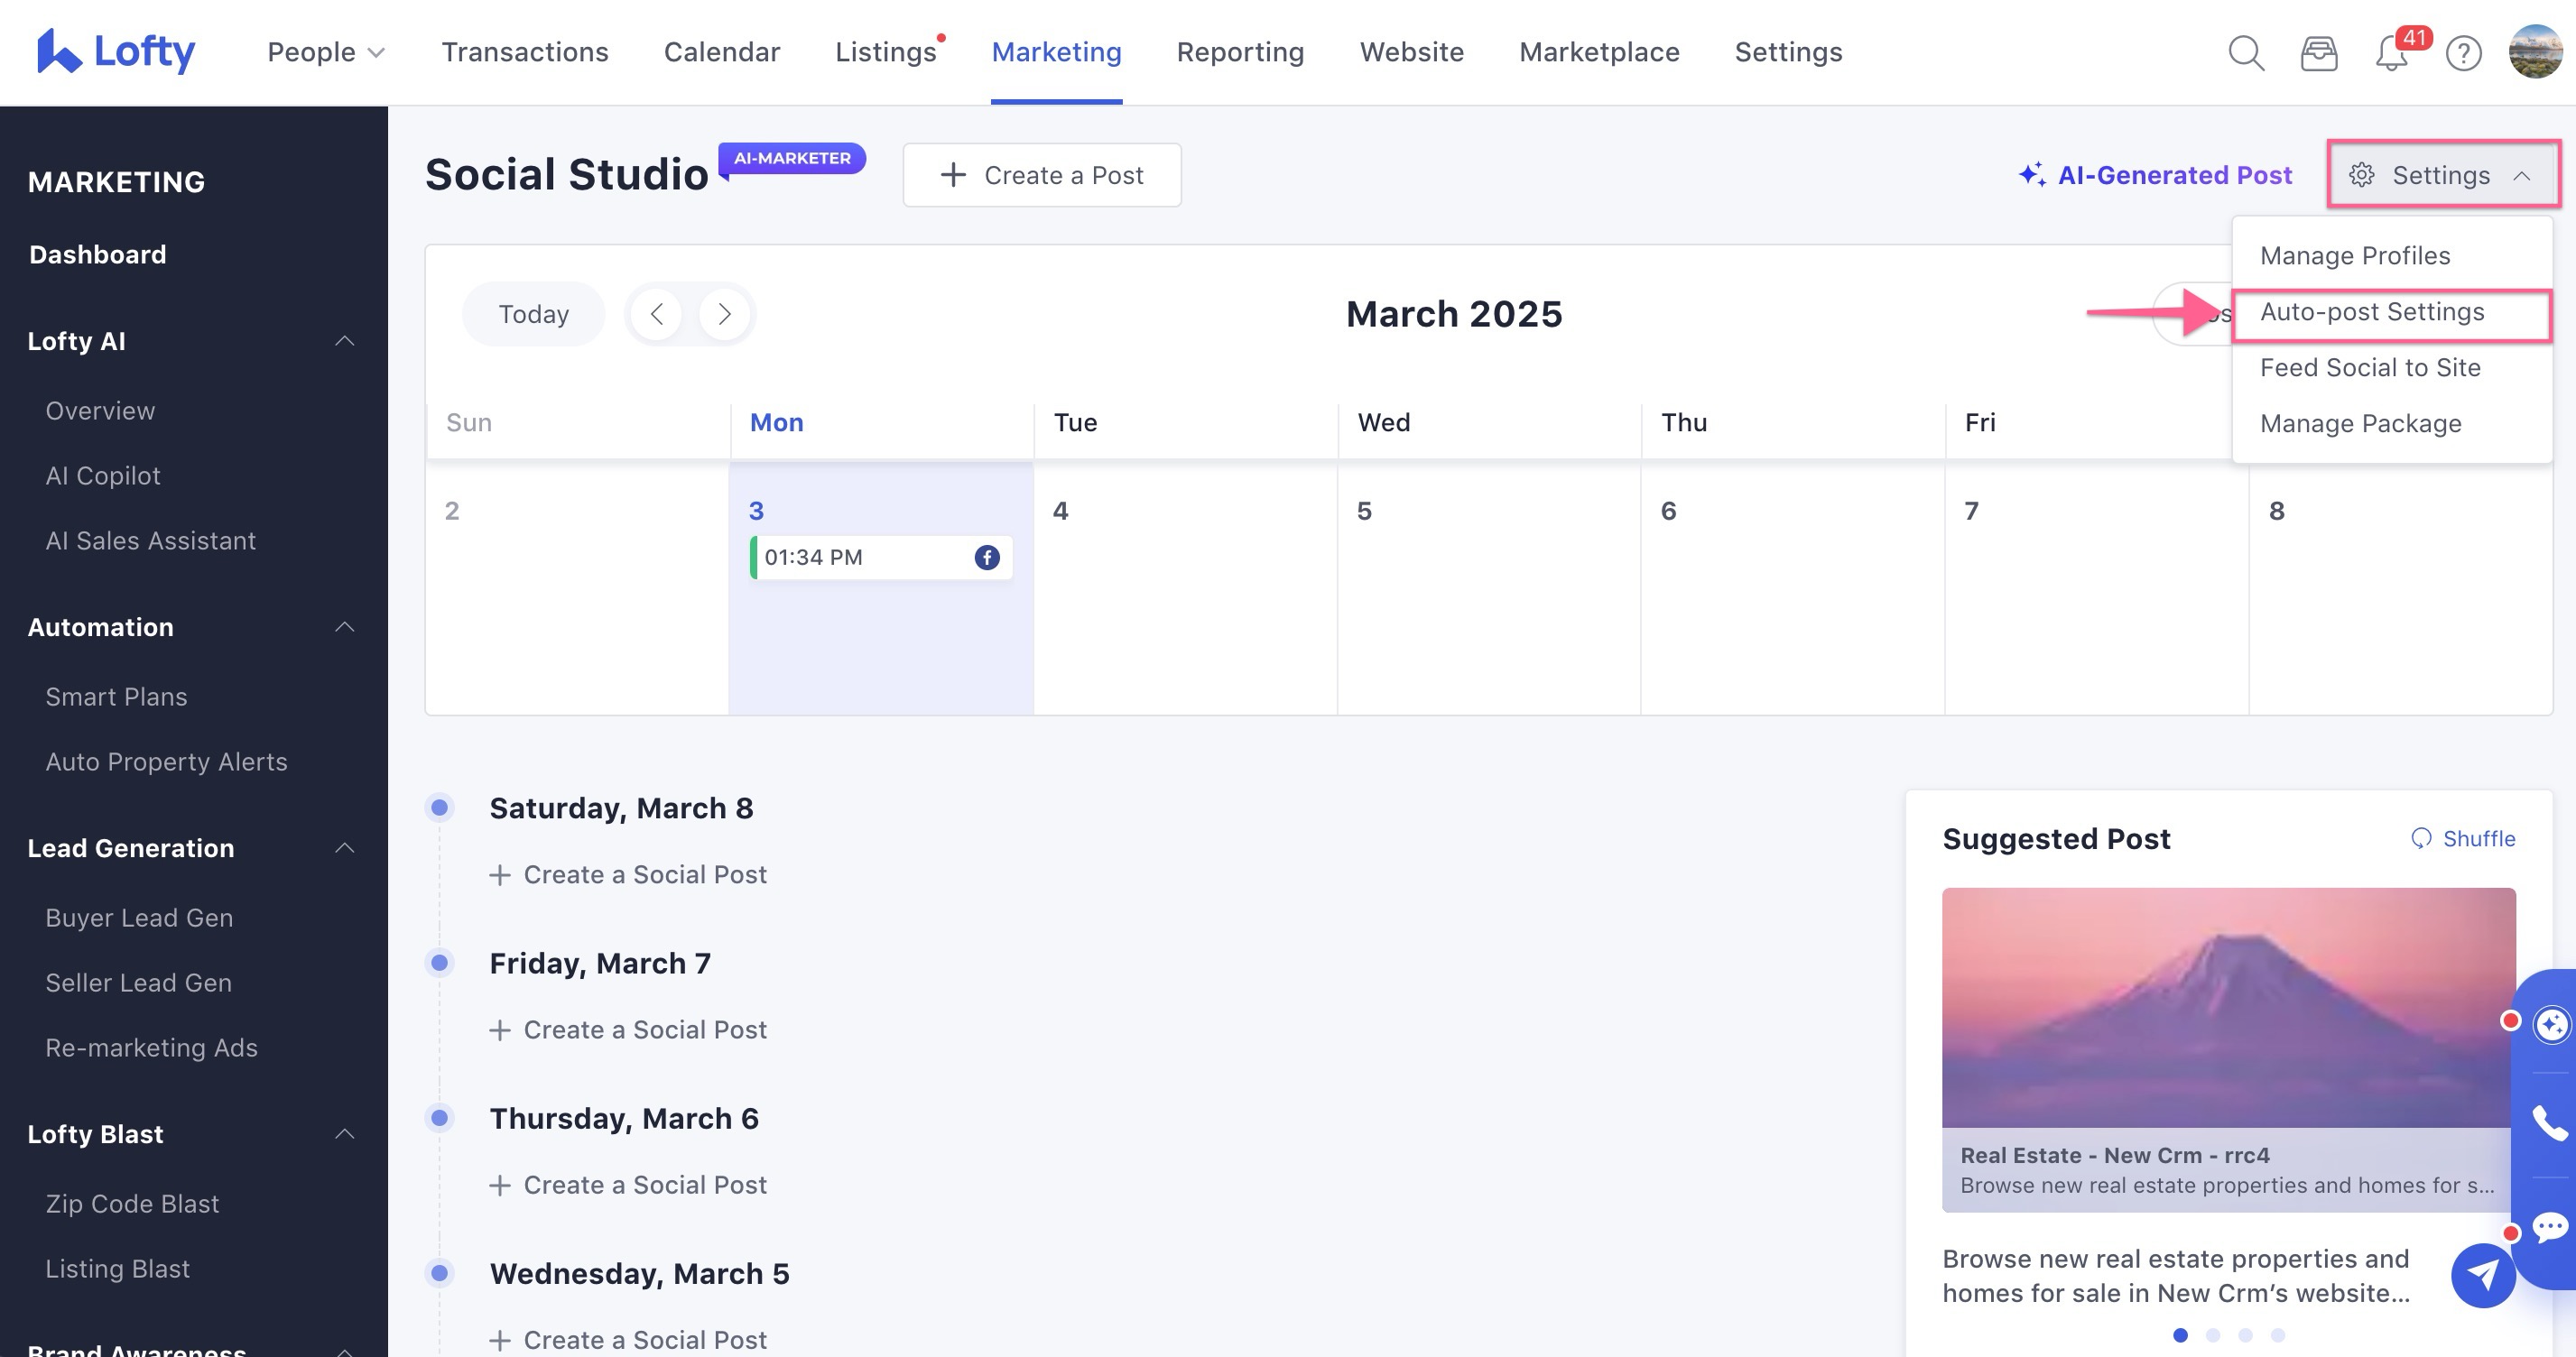Screen dimensions: 2576x1357
Task: Open Auto Property Alerts in the sidebar
Action: point(166,762)
